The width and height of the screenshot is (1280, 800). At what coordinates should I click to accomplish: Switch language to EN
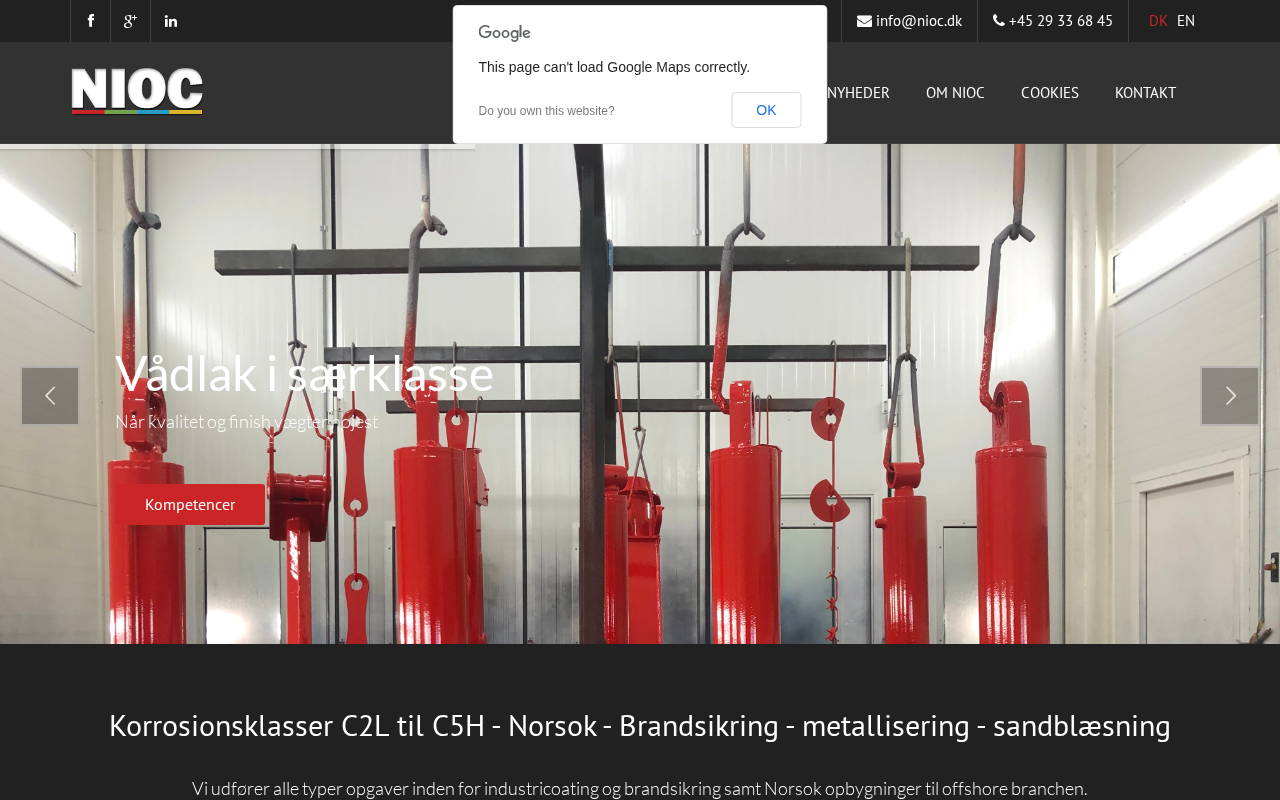(1186, 21)
